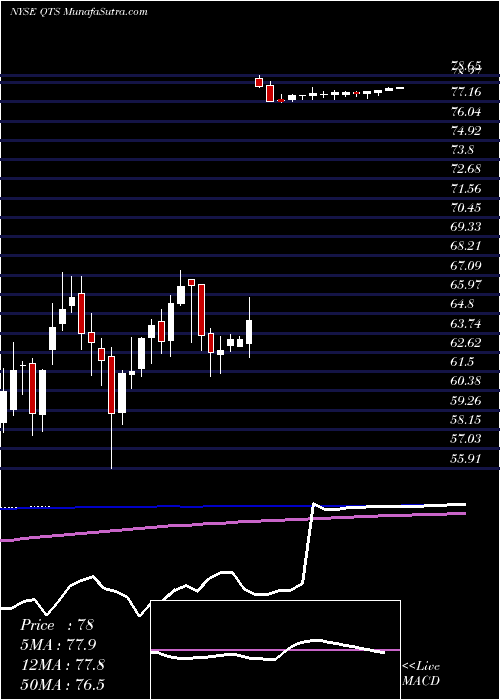Click the 59.26 price axis label
The height and width of the screenshot is (700, 500).
tap(466, 400)
